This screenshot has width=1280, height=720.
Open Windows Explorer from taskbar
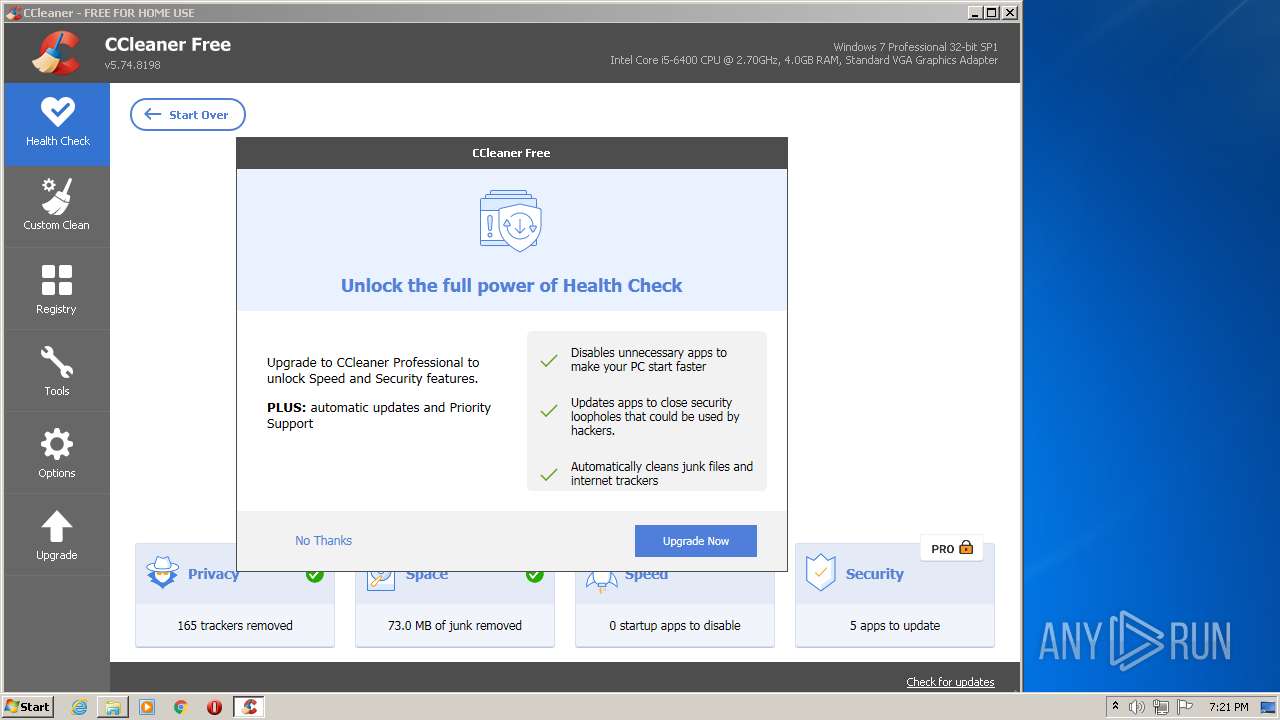point(113,707)
